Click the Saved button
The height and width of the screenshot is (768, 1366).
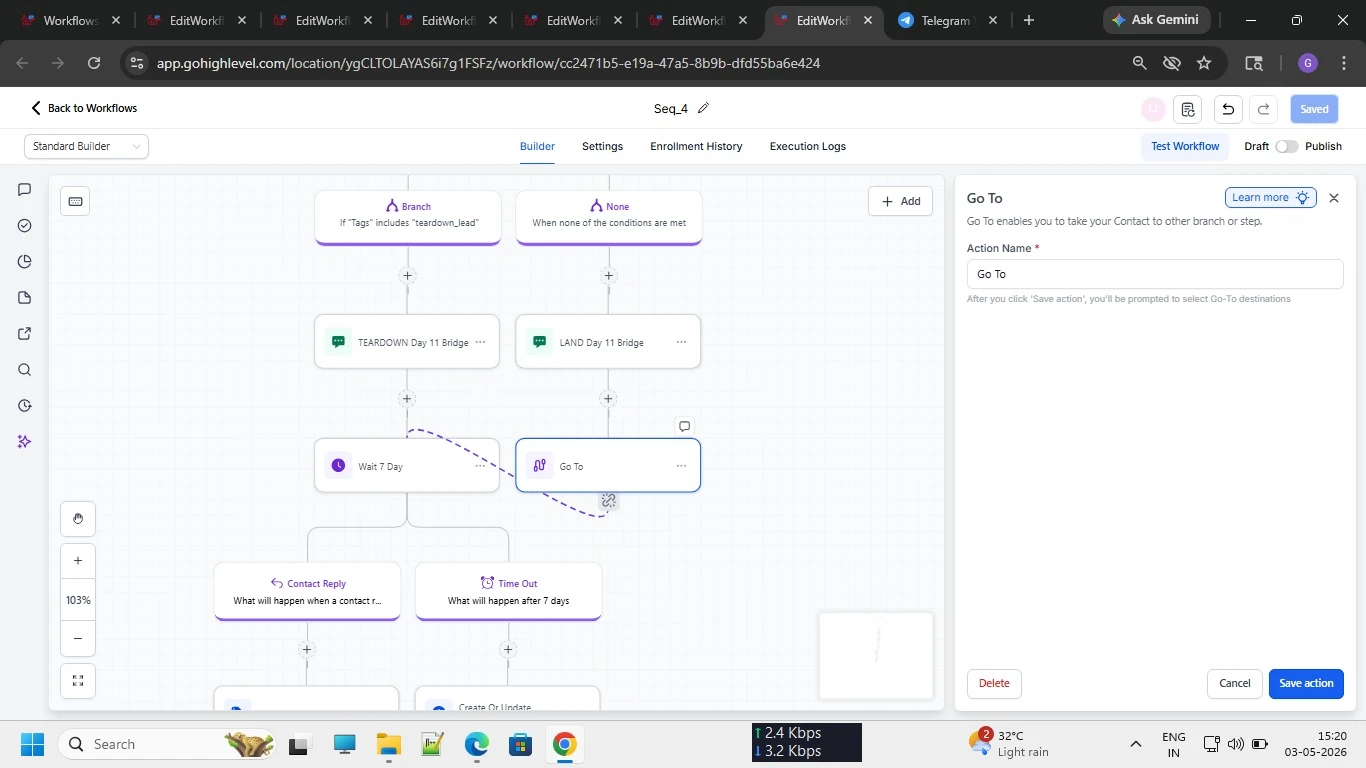pos(1314,109)
